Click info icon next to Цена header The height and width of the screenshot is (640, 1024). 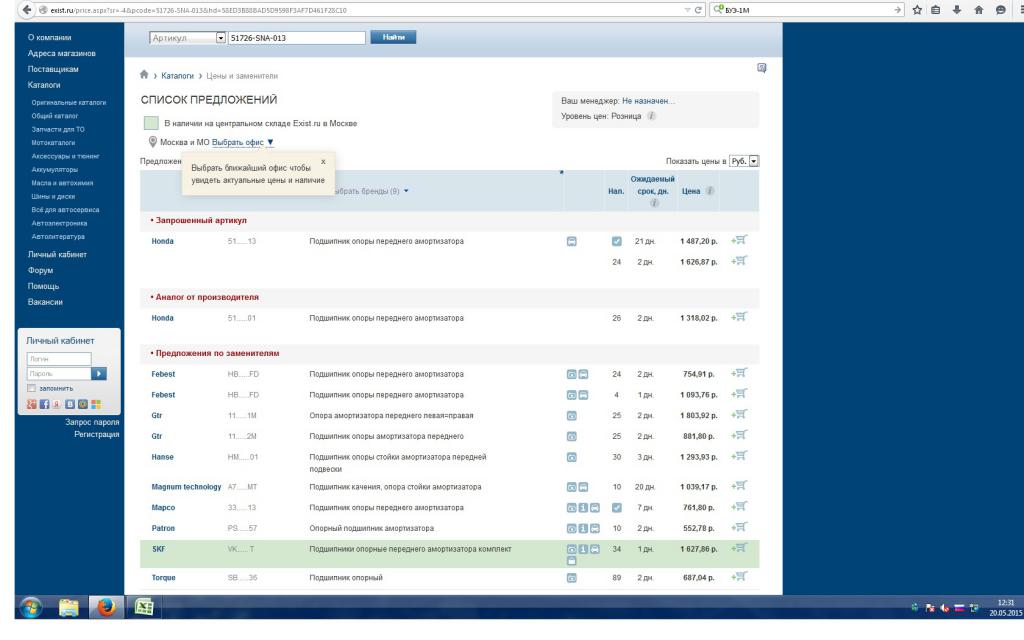coord(710,191)
